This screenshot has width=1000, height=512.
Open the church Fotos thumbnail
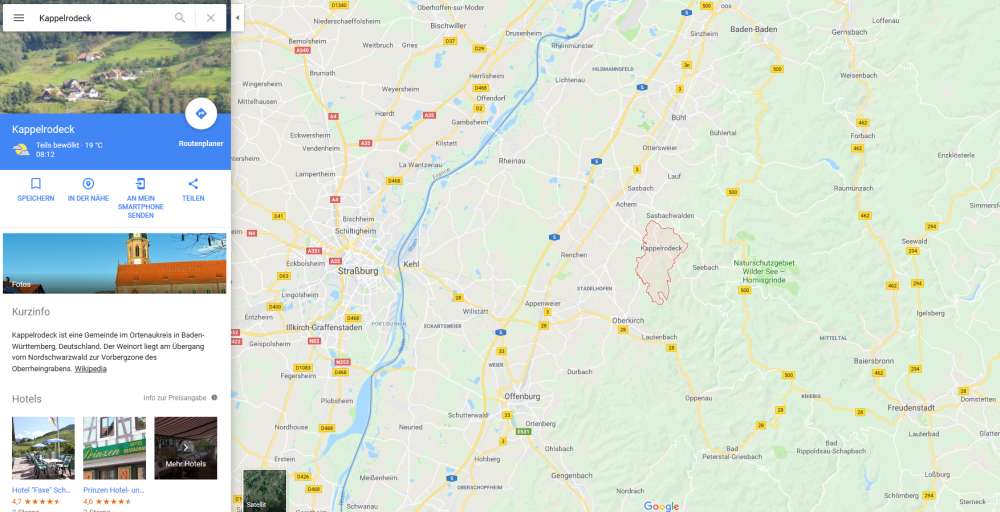tap(115, 263)
